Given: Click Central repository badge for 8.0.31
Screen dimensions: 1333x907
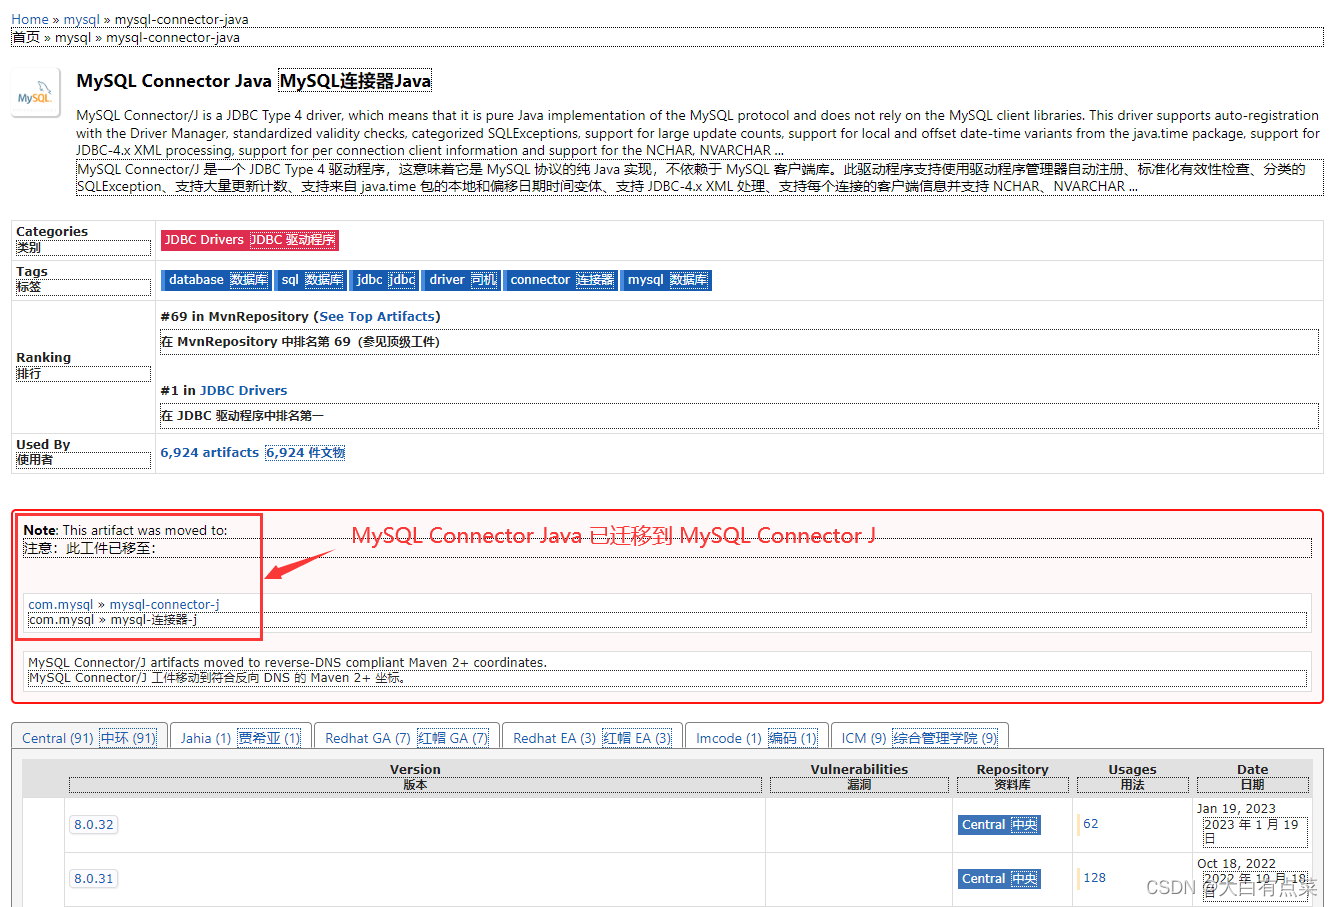Looking at the screenshot, I should [x=999, y=879].
